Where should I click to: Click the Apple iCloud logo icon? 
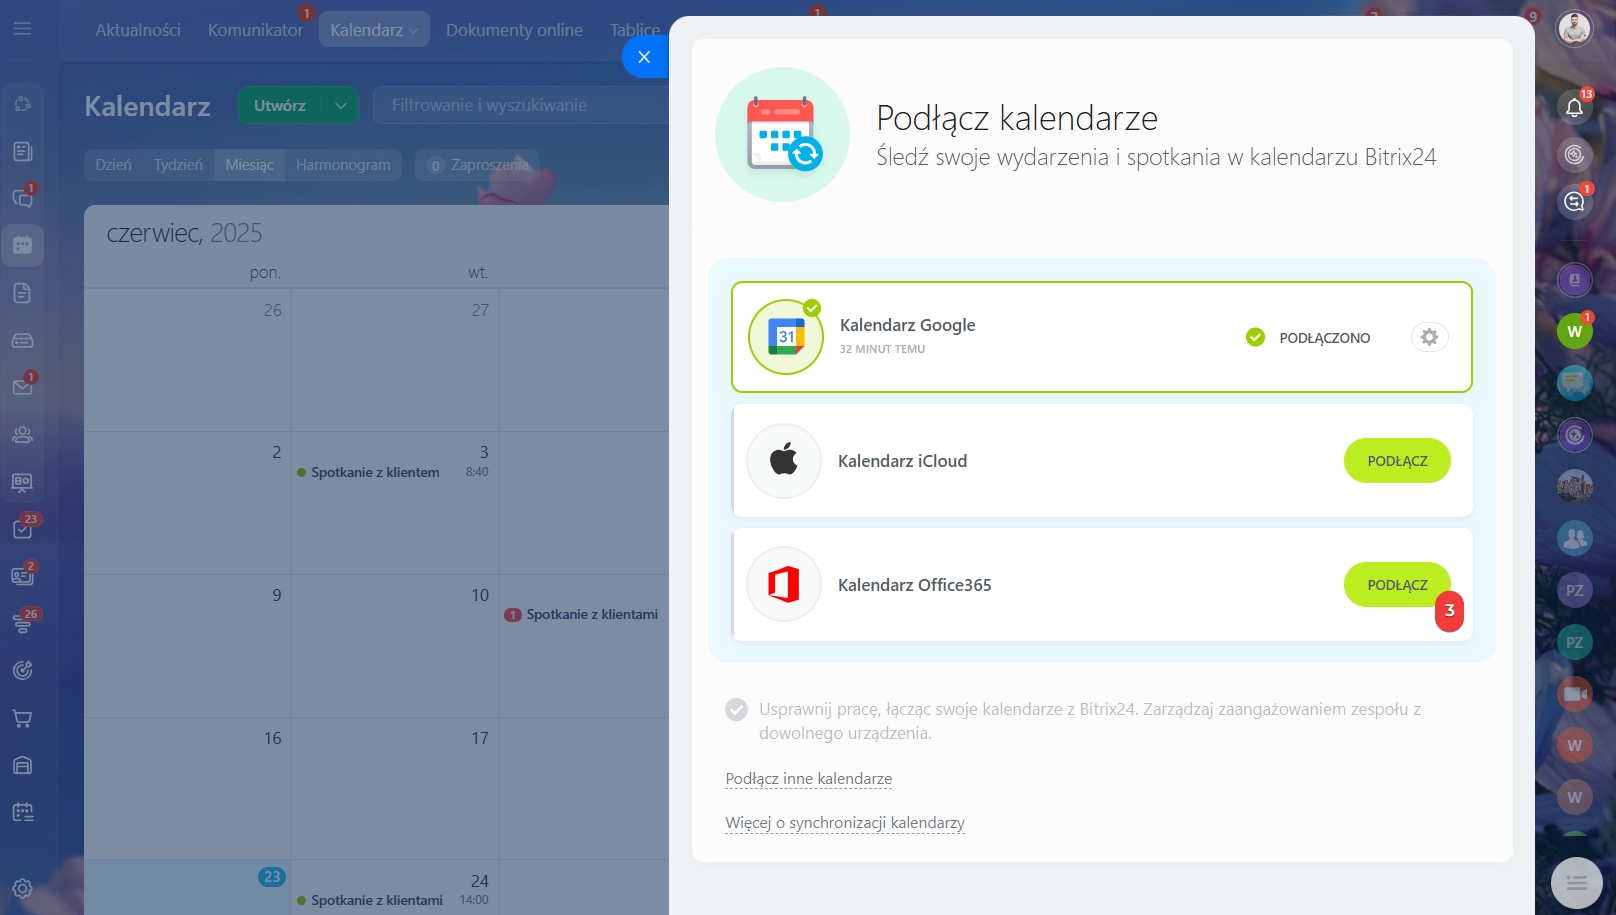coord(784,461)
